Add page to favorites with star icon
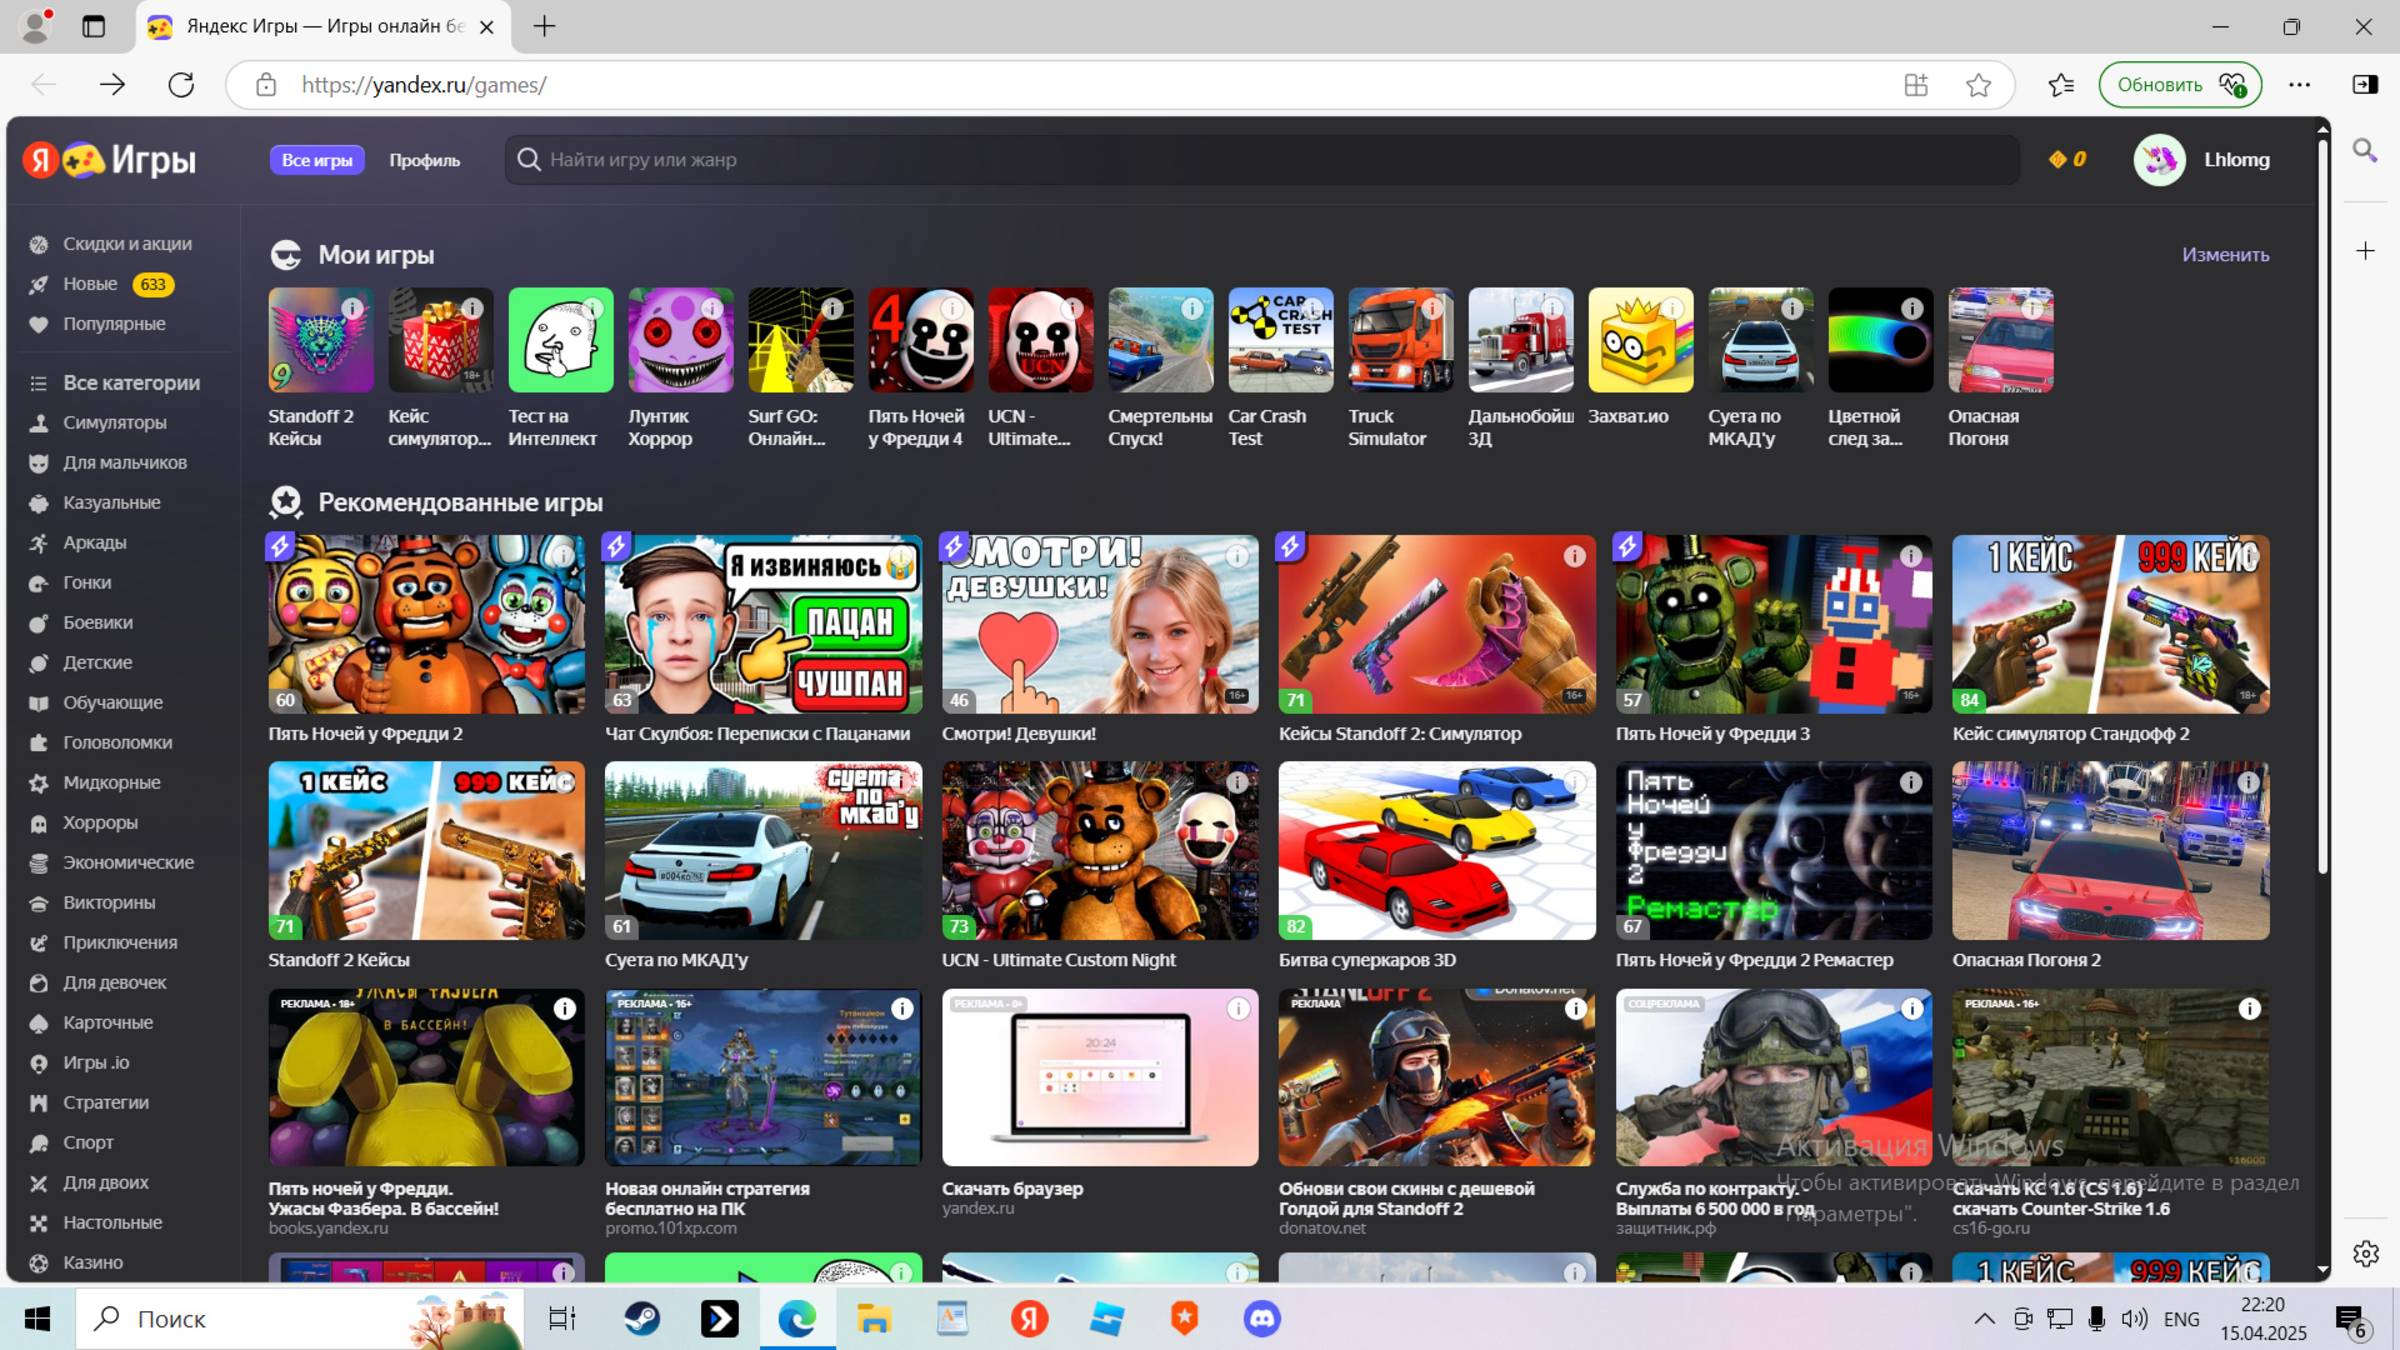Viewport: 2400px width, 1350px height. click(1978, 85)
